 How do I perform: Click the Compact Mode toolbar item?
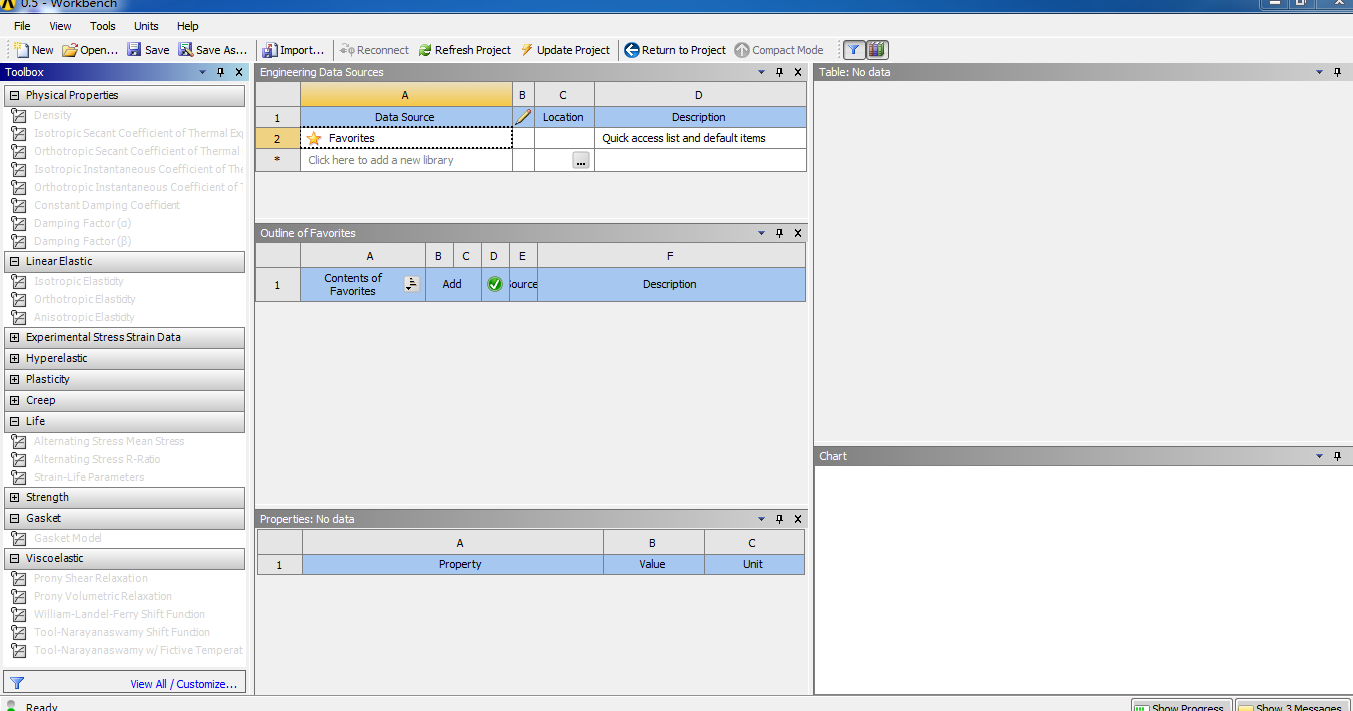pyautogui.click(x=779, y=50)
